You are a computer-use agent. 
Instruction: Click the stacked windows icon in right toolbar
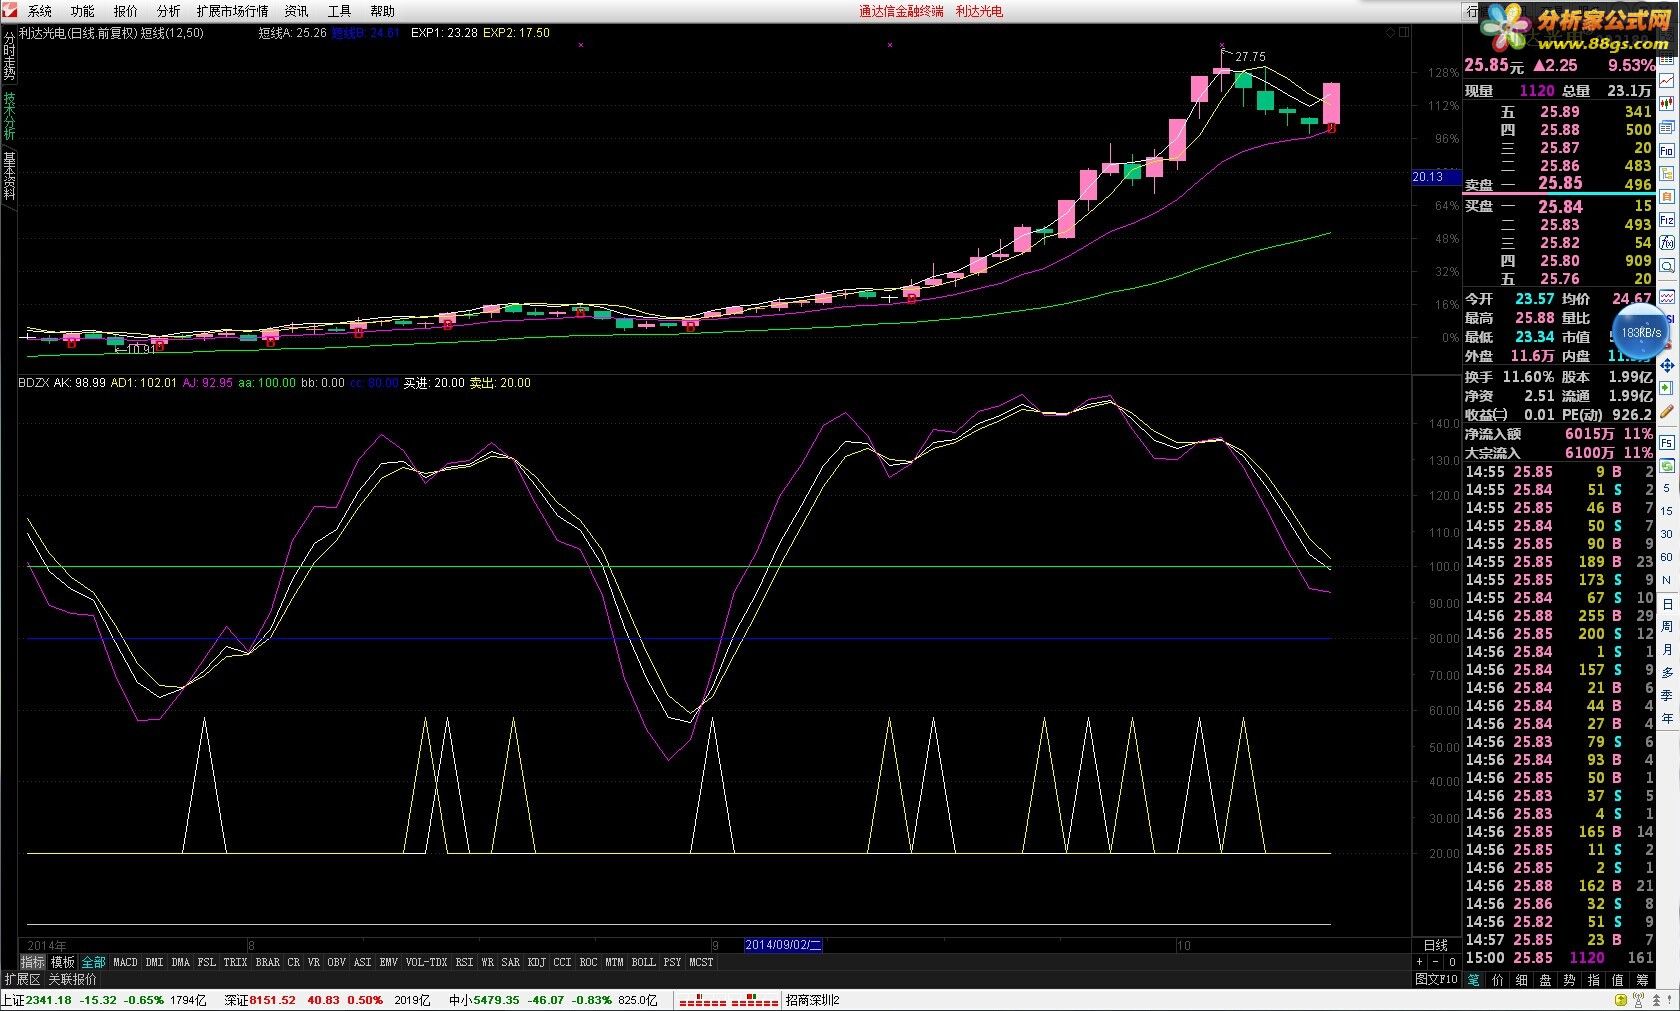coord(1667,126)
